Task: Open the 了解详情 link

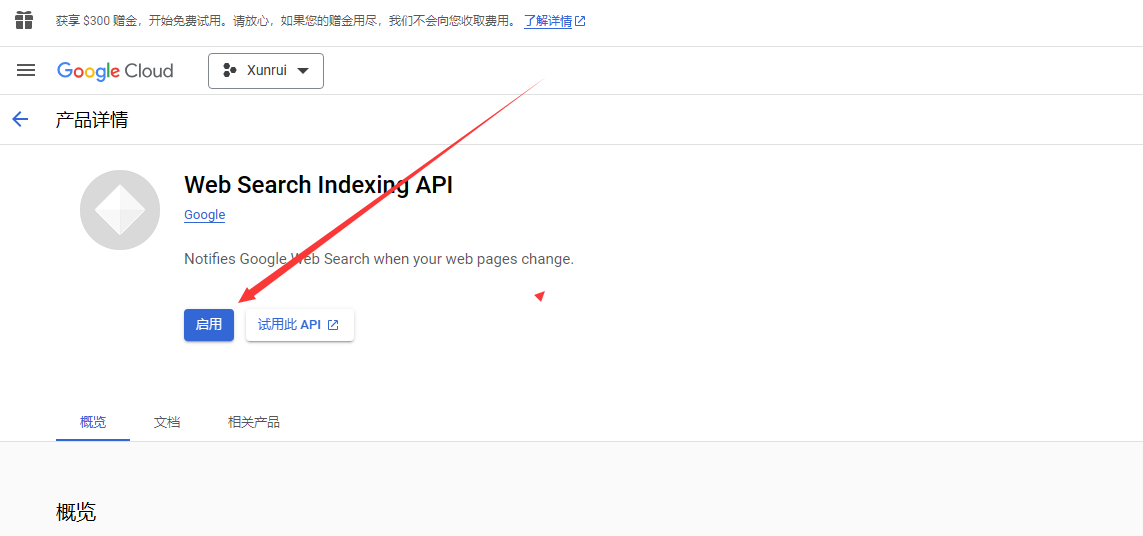Action: [555, 21]
